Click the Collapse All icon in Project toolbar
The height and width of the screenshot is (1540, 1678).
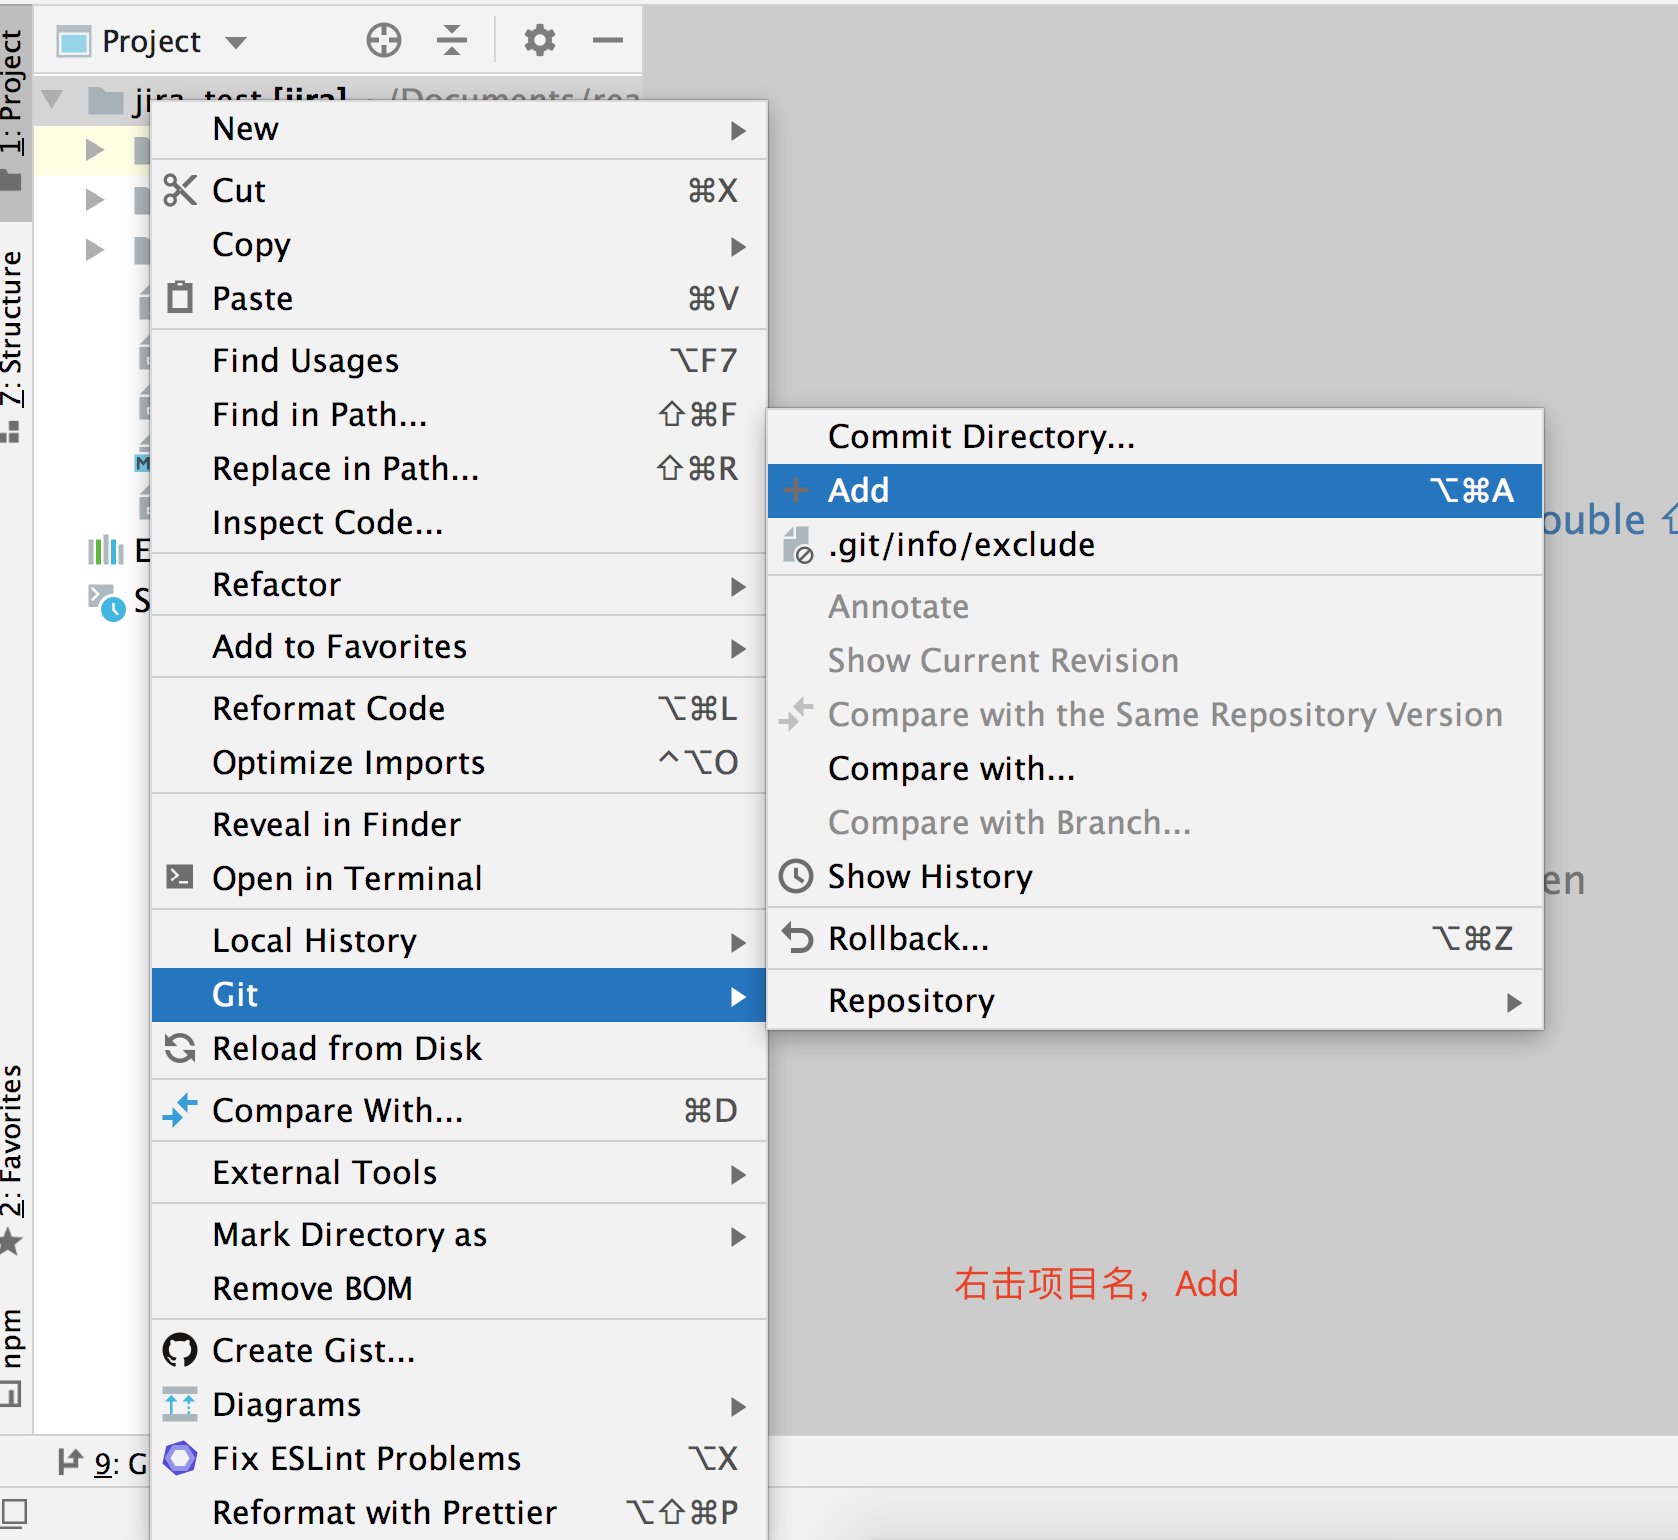coord(452,41)
